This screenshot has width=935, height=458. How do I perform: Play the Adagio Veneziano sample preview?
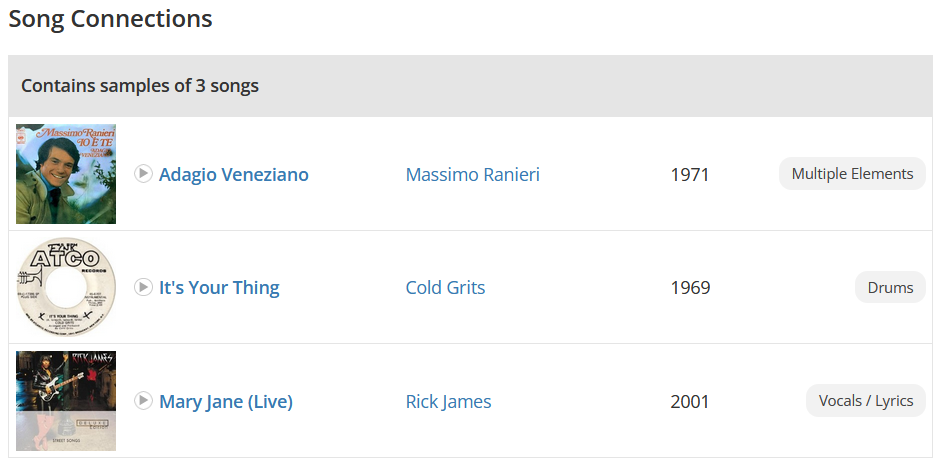click(x=143, y=174)
